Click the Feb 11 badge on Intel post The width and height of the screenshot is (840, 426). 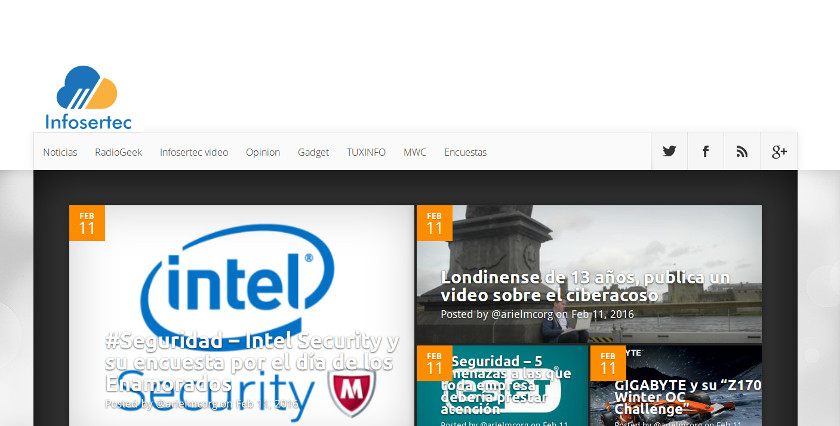(87, 223)
